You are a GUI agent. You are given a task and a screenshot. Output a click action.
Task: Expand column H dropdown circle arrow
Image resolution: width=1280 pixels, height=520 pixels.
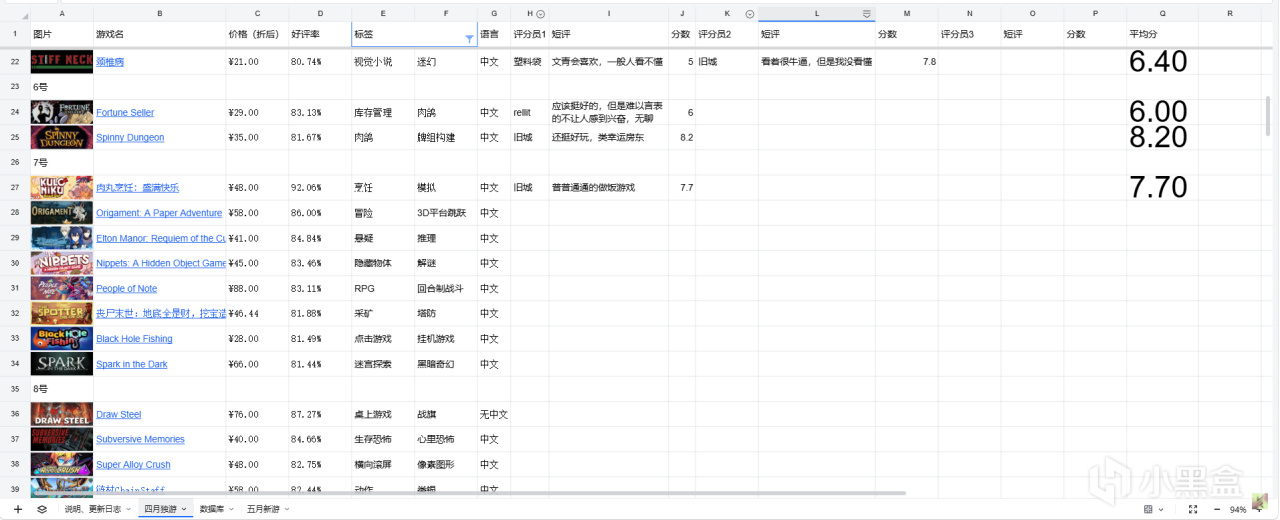pos(541,14)
